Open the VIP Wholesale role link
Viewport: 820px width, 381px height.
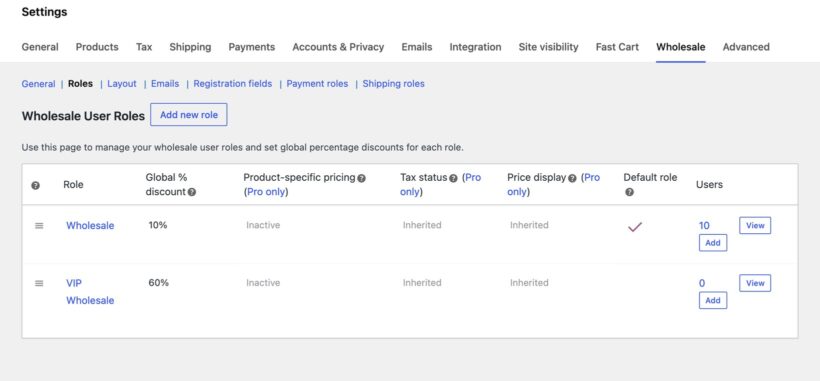(x=90, y=292)
